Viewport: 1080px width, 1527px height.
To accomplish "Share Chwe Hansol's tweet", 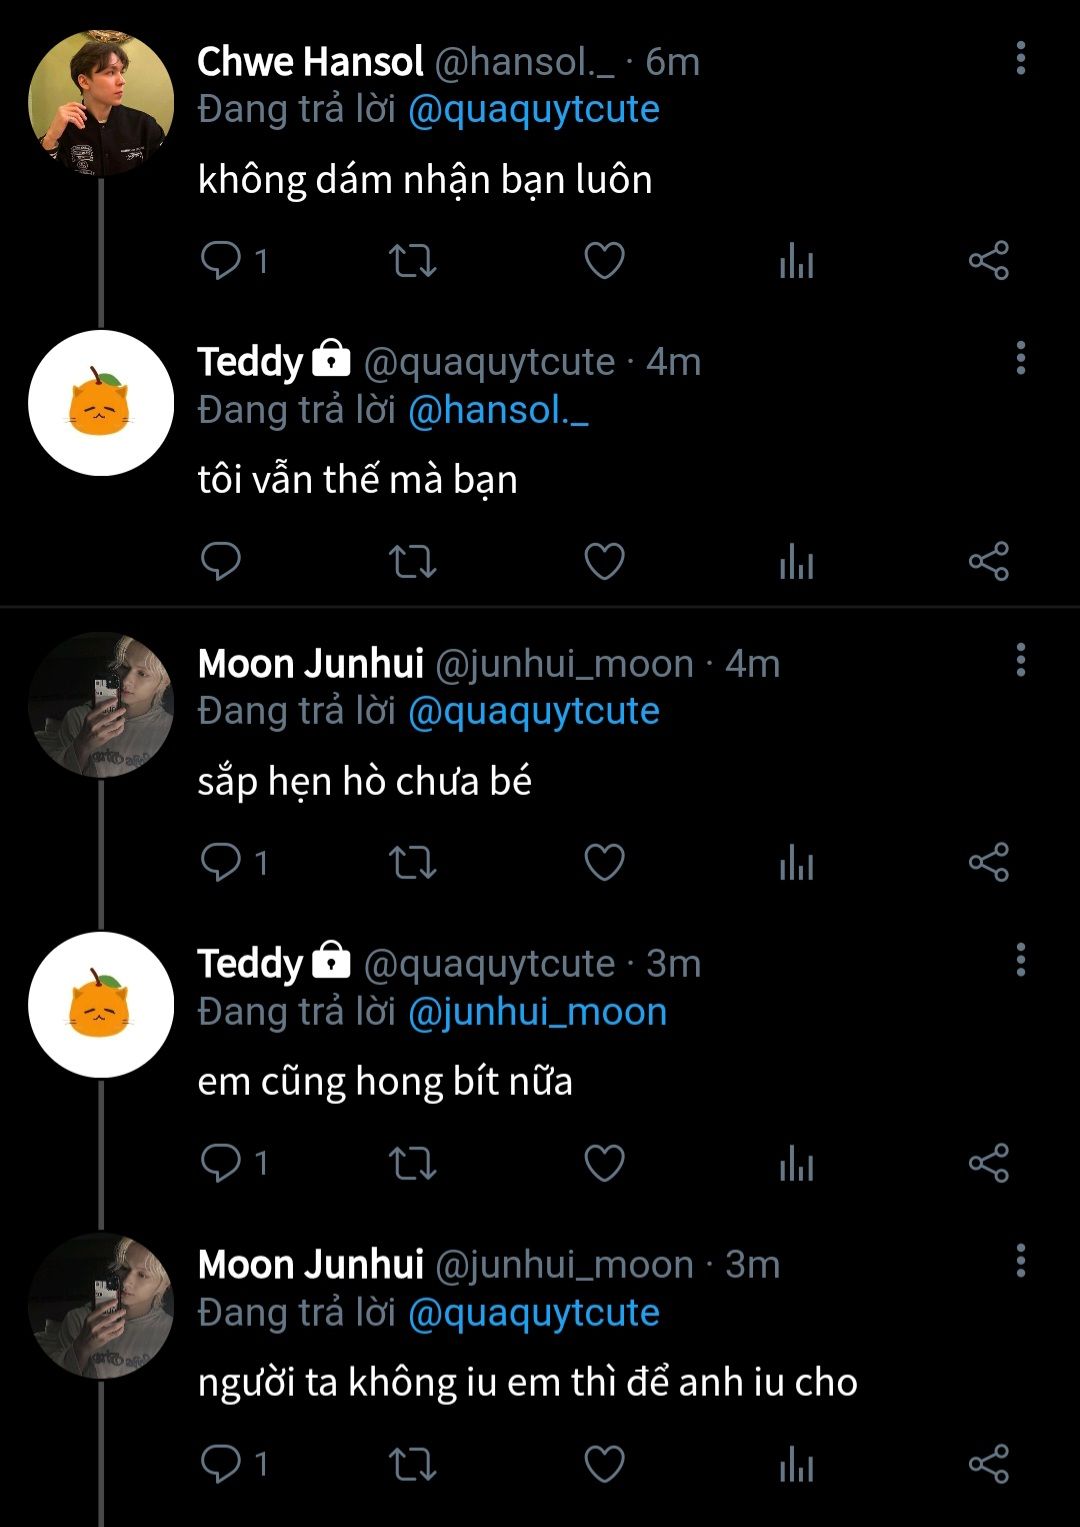I will tap(988, 261).
